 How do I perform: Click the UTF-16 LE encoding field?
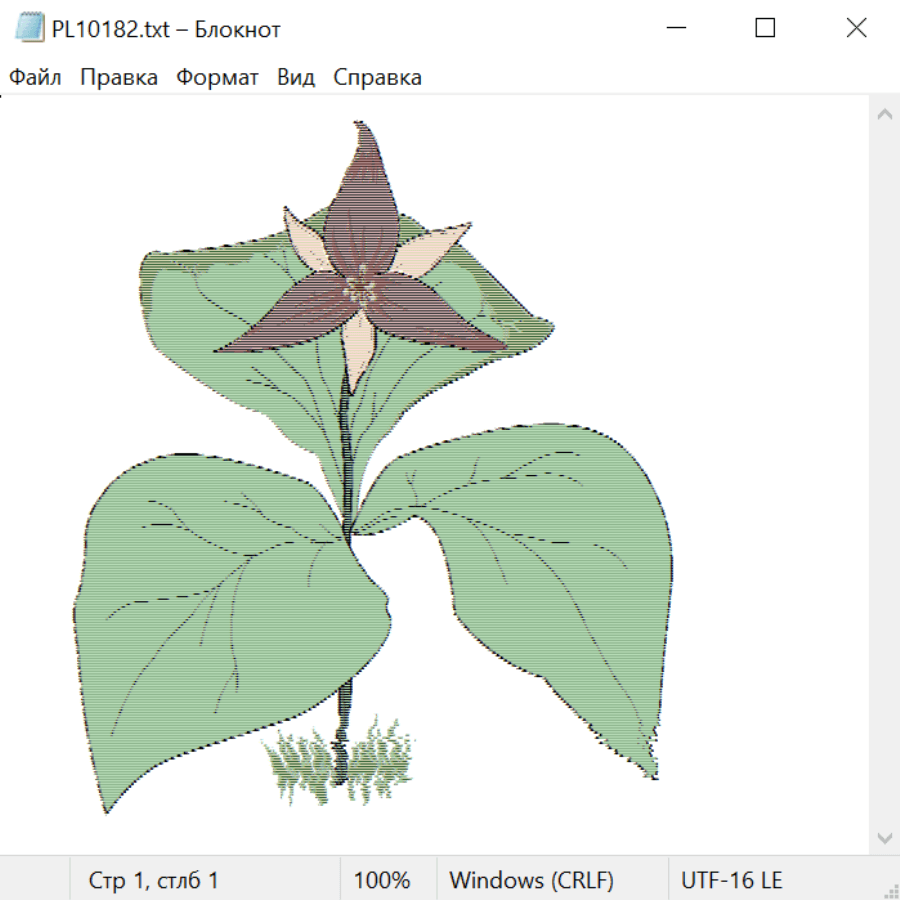(x=731, y=880)
